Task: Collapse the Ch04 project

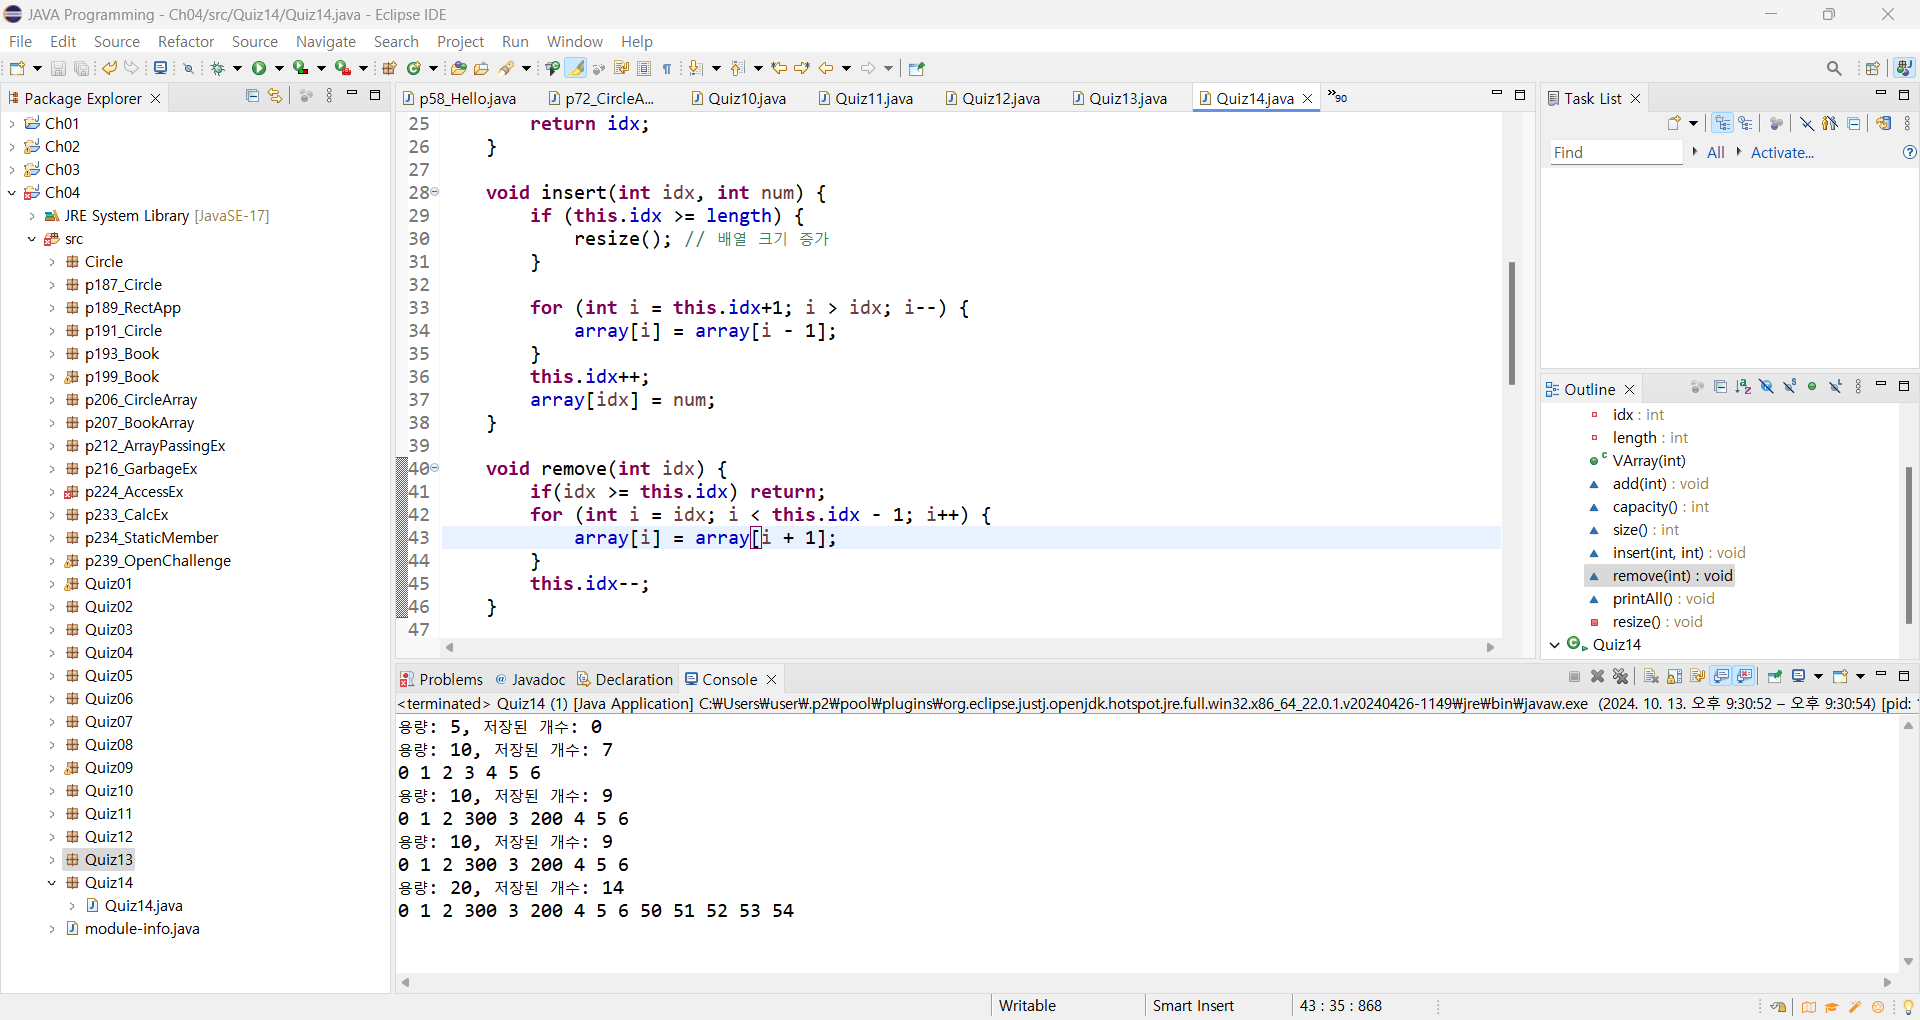Action: coord(12,192)
